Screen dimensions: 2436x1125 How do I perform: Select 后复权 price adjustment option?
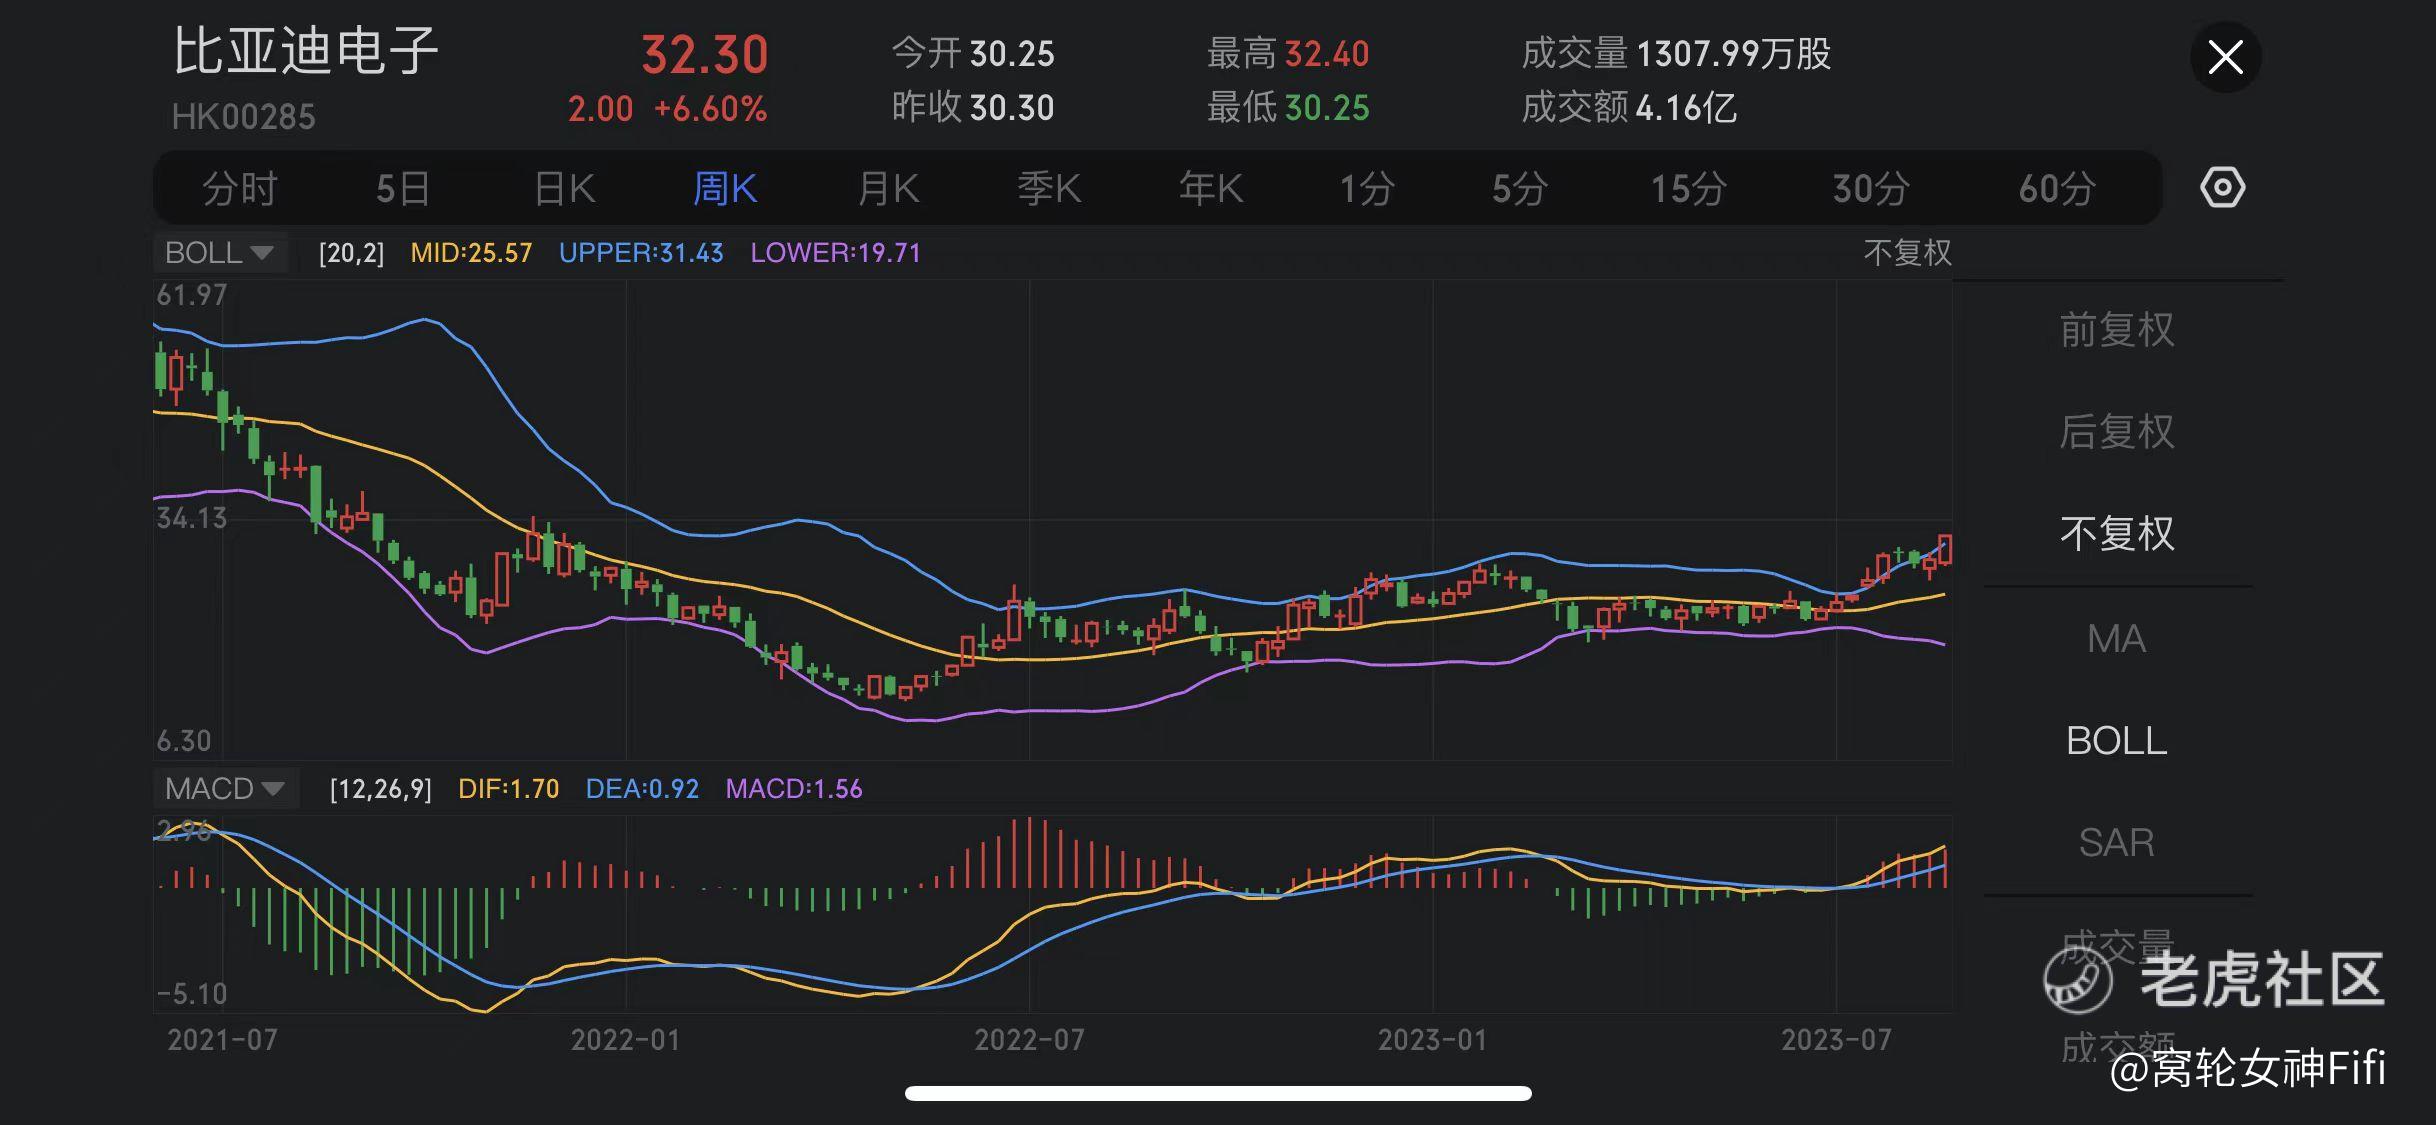click(2116, 432)
